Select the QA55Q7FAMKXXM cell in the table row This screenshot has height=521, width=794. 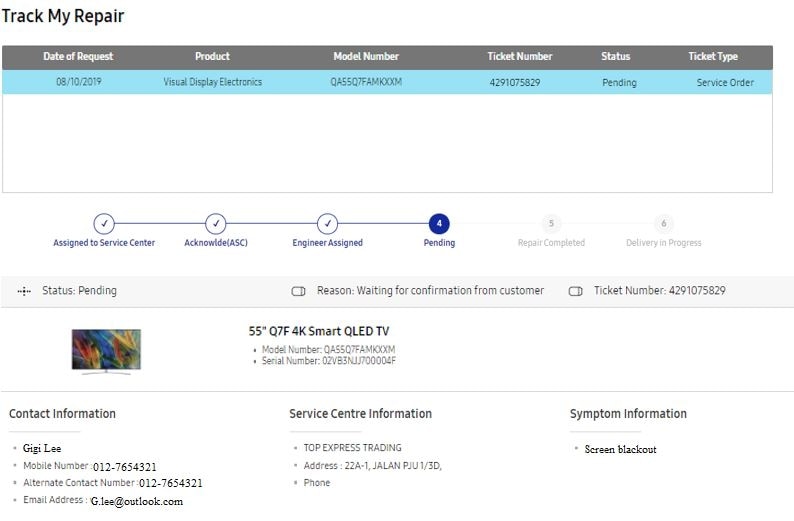(366, 82)
